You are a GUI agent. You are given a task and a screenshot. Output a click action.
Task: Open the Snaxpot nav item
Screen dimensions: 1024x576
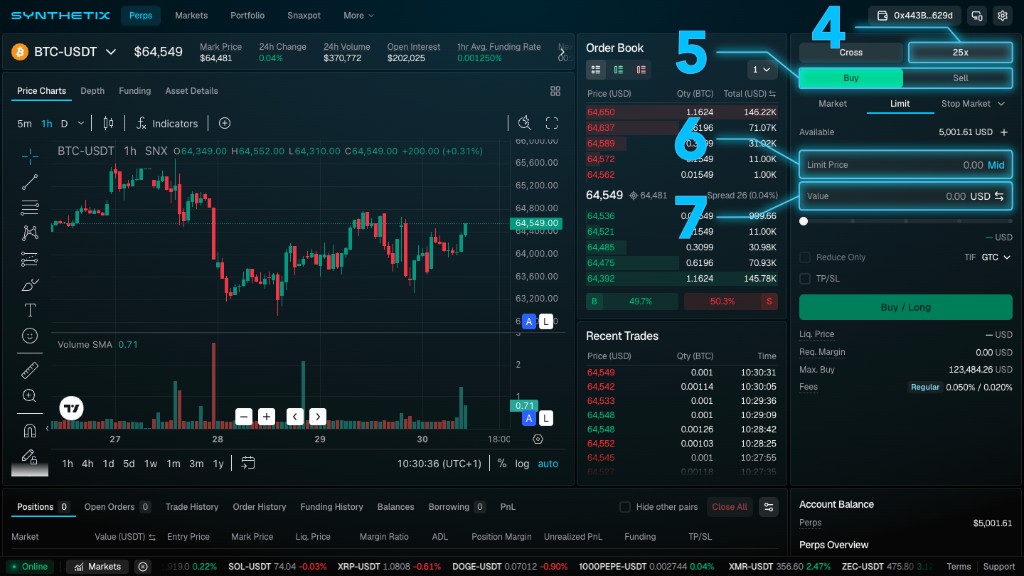(x=304, y=16)
